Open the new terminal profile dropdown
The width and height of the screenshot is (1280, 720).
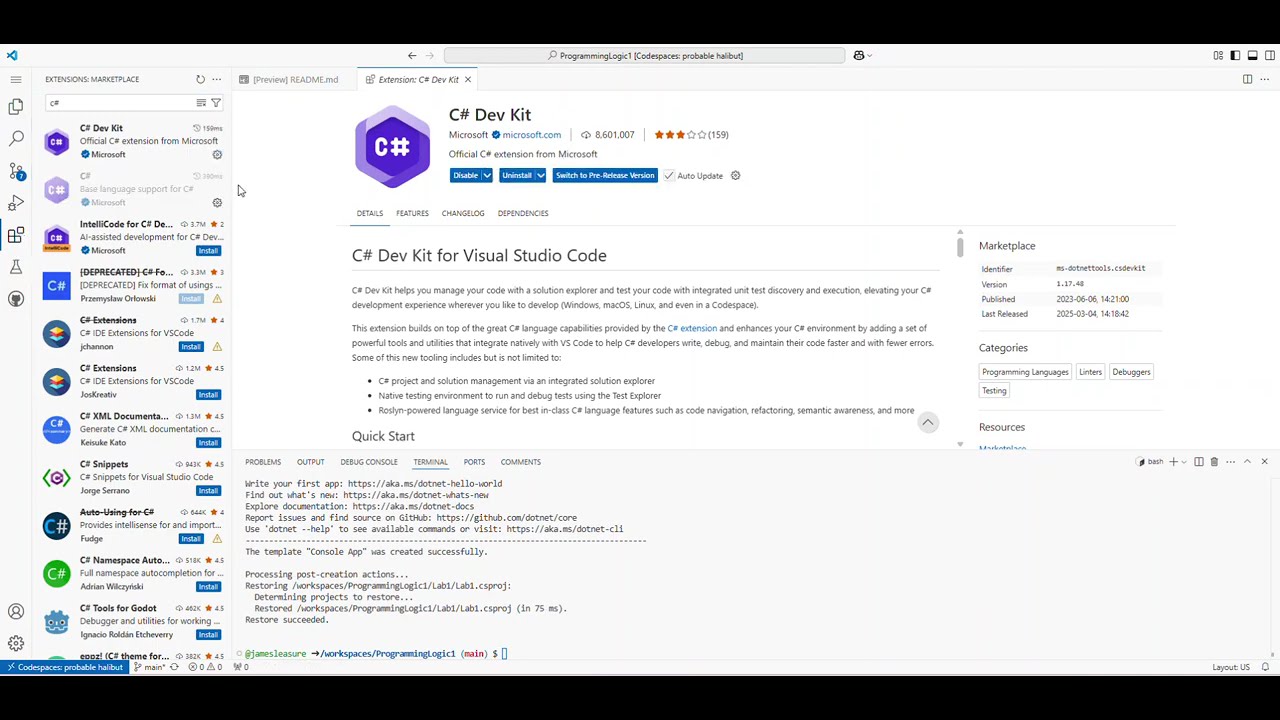click(1184, 462)
